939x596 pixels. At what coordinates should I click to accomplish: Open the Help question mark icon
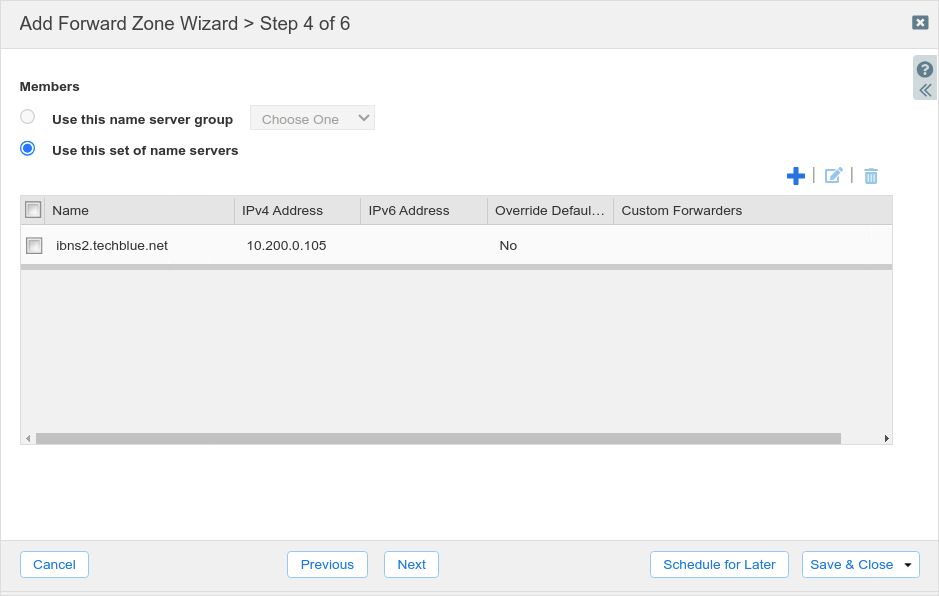(925, 70)
